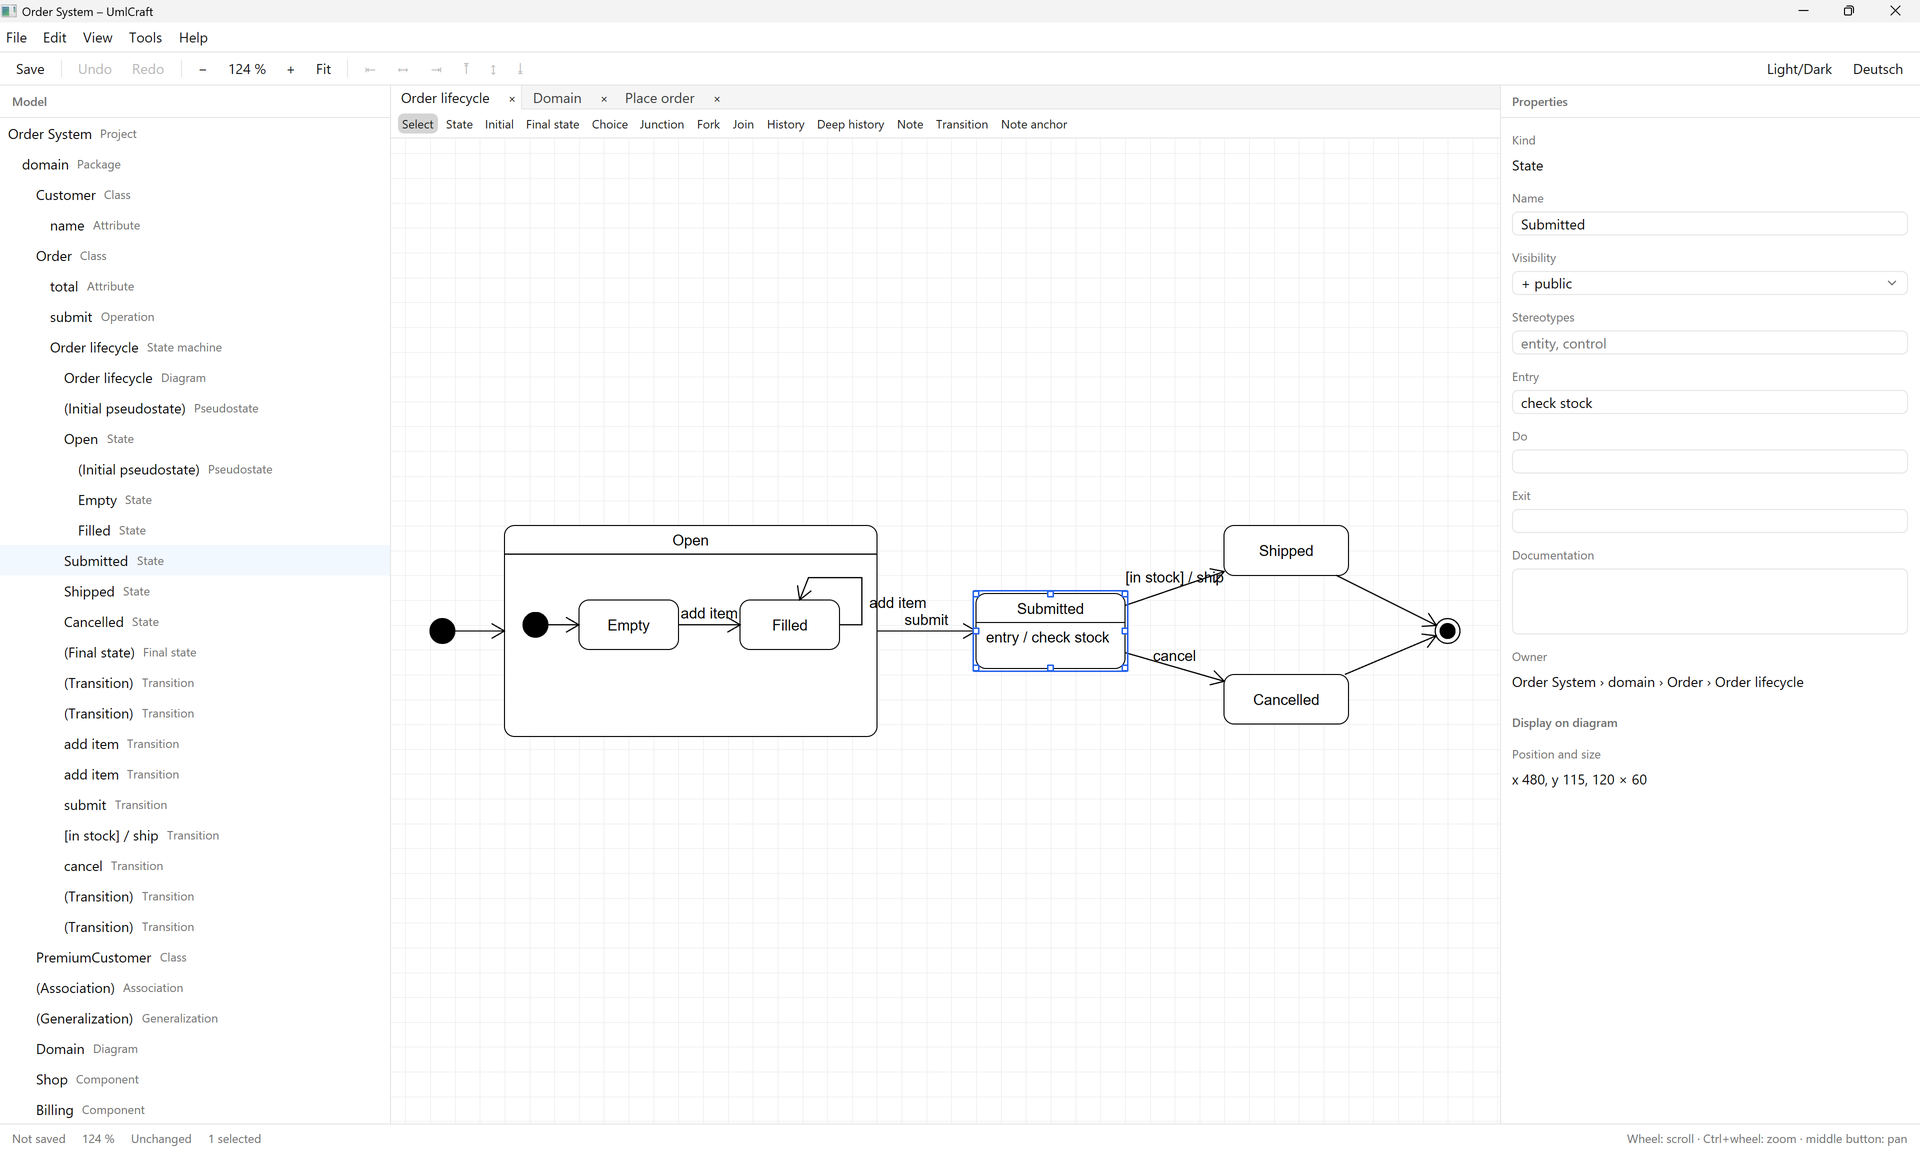The image size is (1920, 1152).
Task: Close the Place order tab
Action: coord(717,99)
